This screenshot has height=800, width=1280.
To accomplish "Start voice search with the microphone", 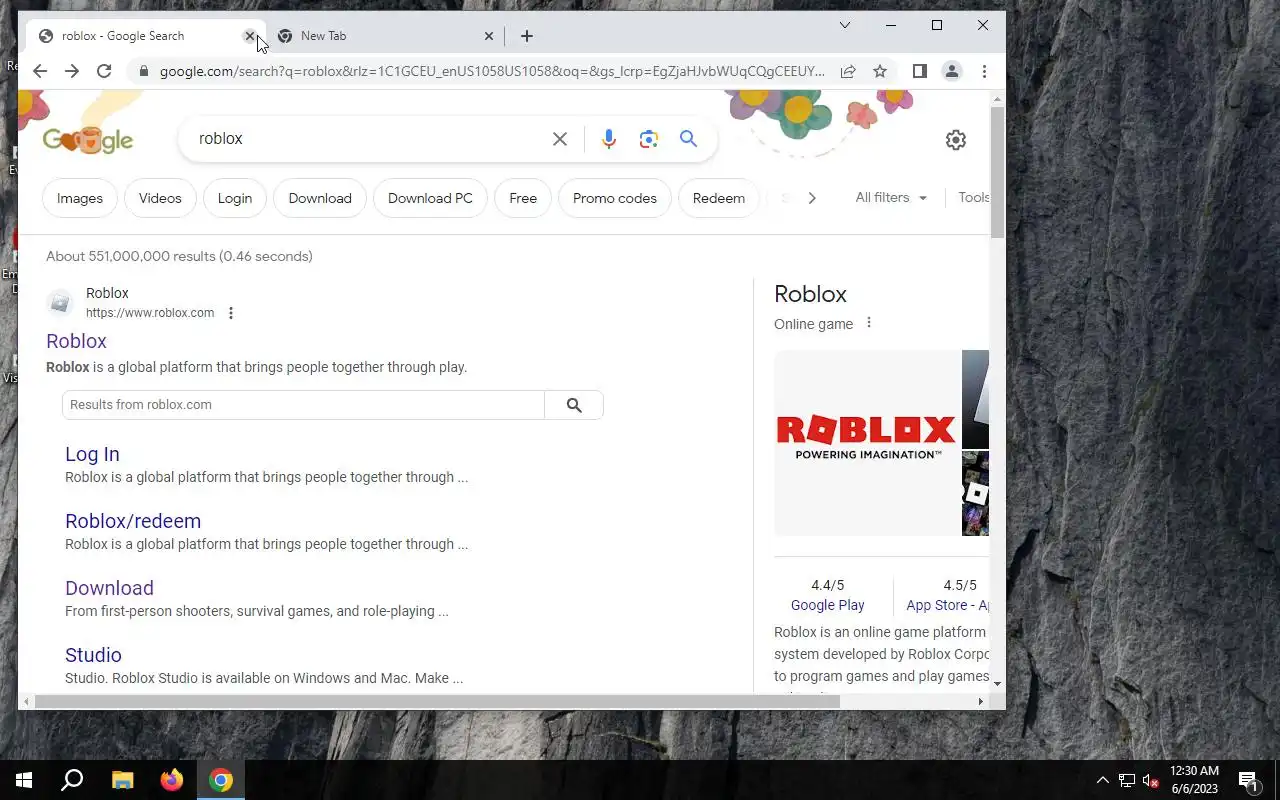I will tap(608, 139).
